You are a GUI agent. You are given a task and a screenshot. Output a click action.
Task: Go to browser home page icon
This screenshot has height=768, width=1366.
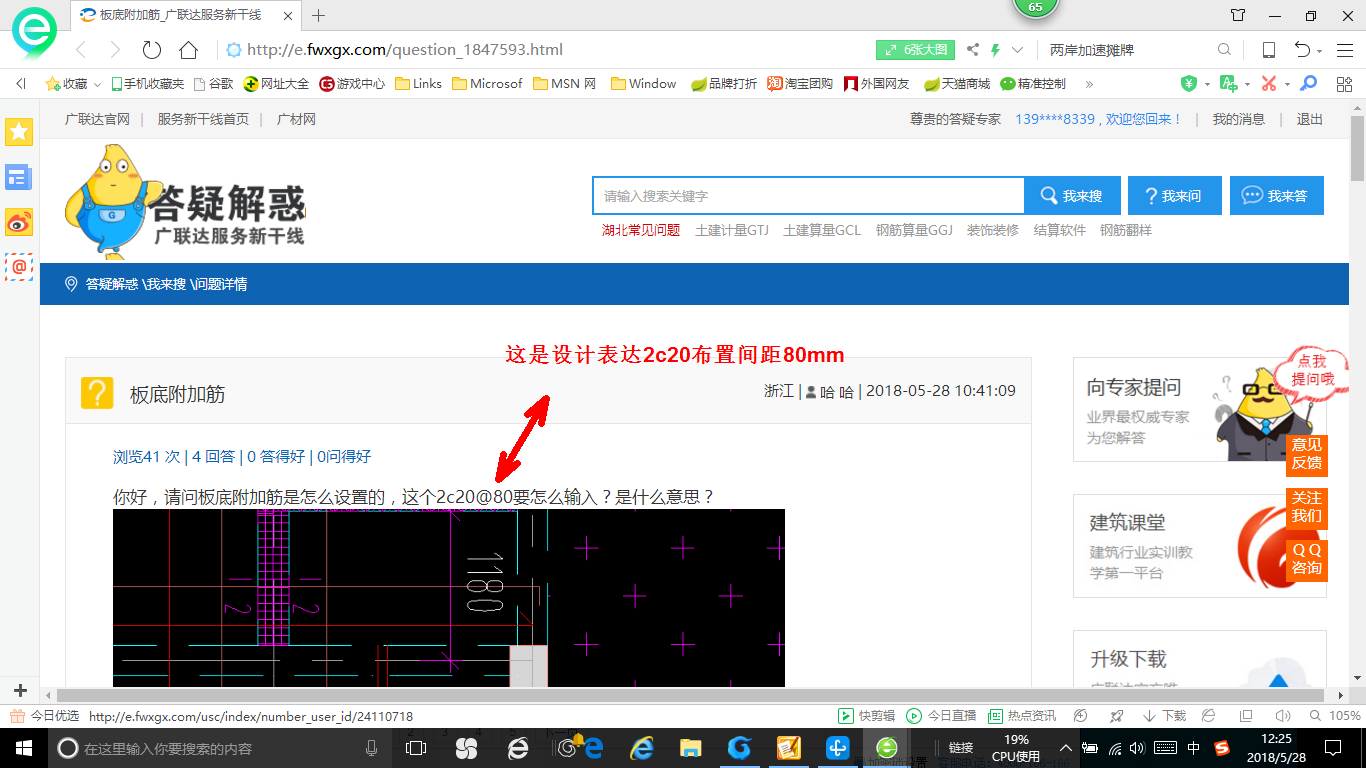click(x=188, y=50)
